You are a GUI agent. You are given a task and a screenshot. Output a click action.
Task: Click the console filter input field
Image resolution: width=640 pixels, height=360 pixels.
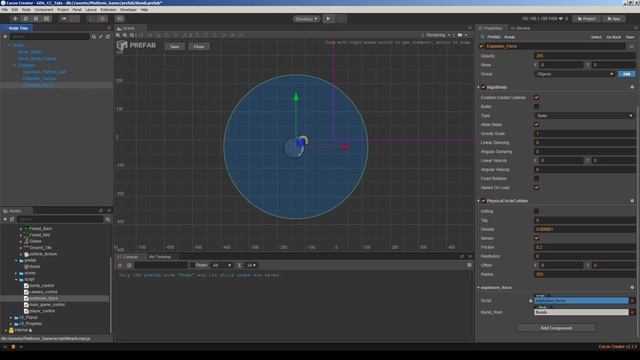(x=161, y=265)
